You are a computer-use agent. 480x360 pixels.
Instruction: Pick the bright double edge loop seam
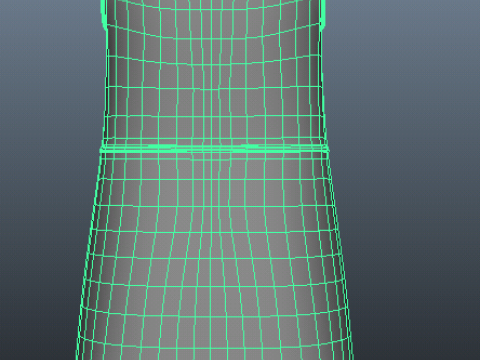[x=214, y=149]
